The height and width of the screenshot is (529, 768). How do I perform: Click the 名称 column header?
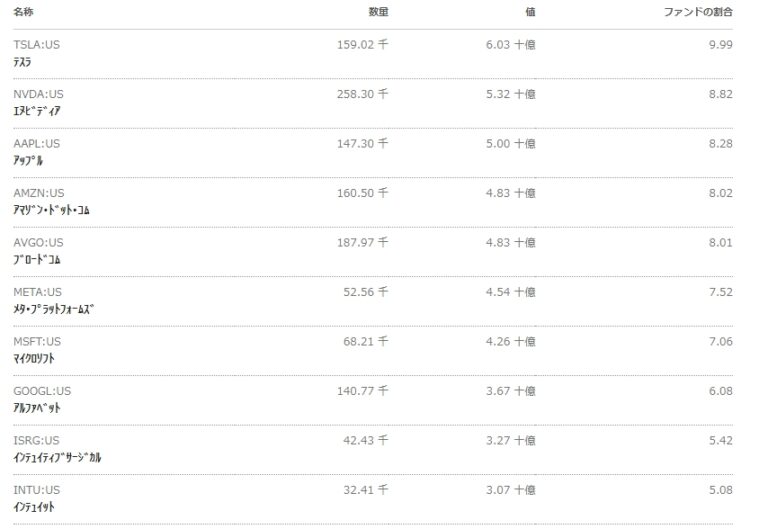24,13
